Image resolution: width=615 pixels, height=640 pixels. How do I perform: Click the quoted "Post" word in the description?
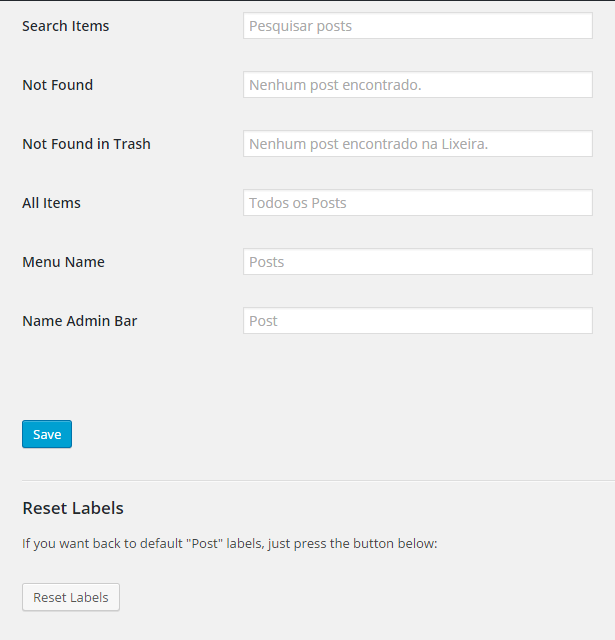click(x=204, y=543)
